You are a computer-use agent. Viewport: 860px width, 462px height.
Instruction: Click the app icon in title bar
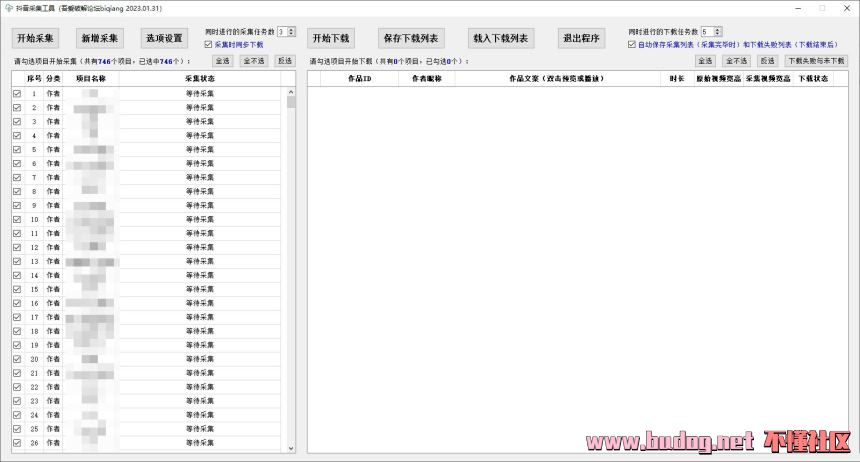(8, 8)
